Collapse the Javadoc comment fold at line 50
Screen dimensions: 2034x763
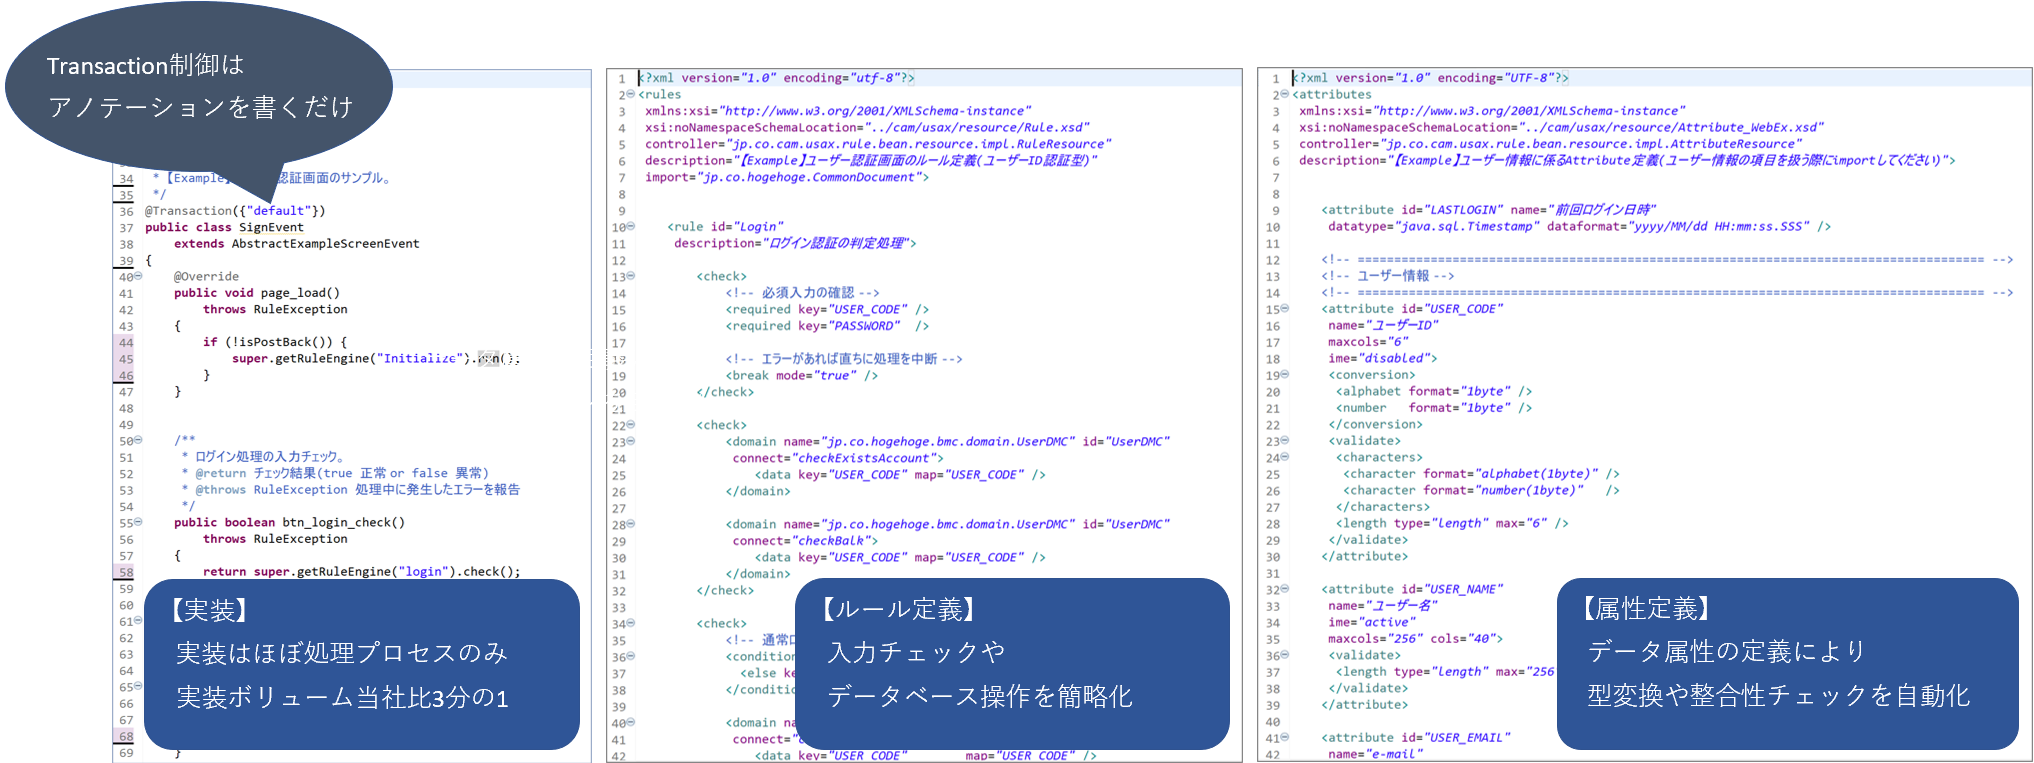tap(138, 440)
